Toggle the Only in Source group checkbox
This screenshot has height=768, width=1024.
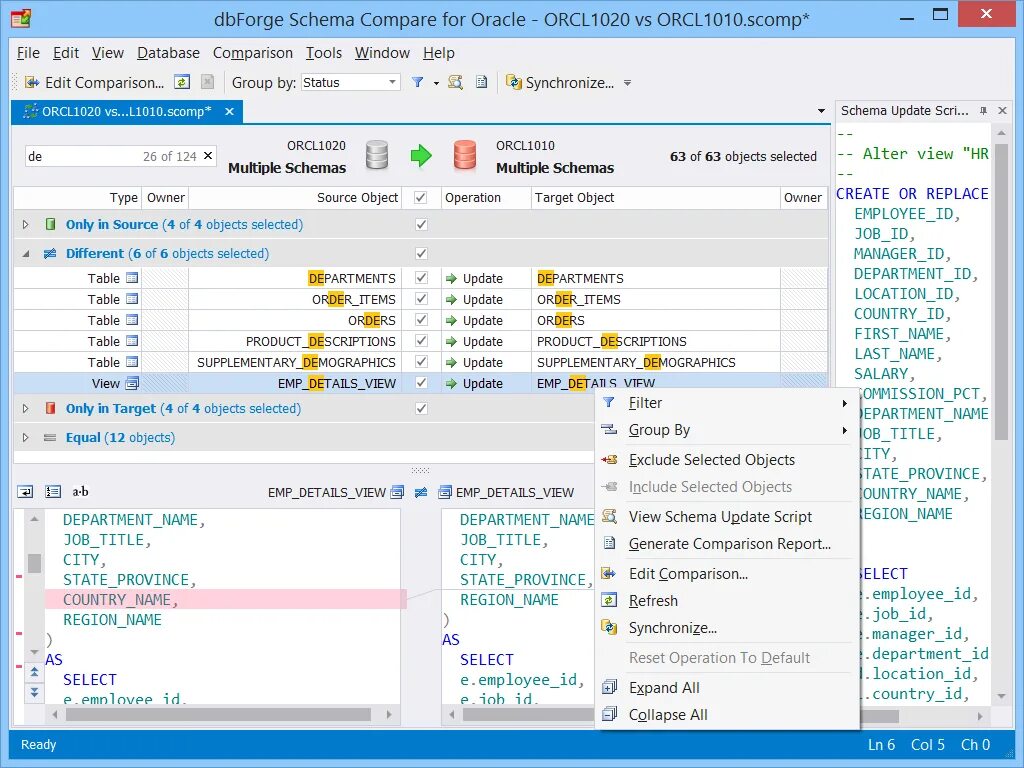point(421,225)
